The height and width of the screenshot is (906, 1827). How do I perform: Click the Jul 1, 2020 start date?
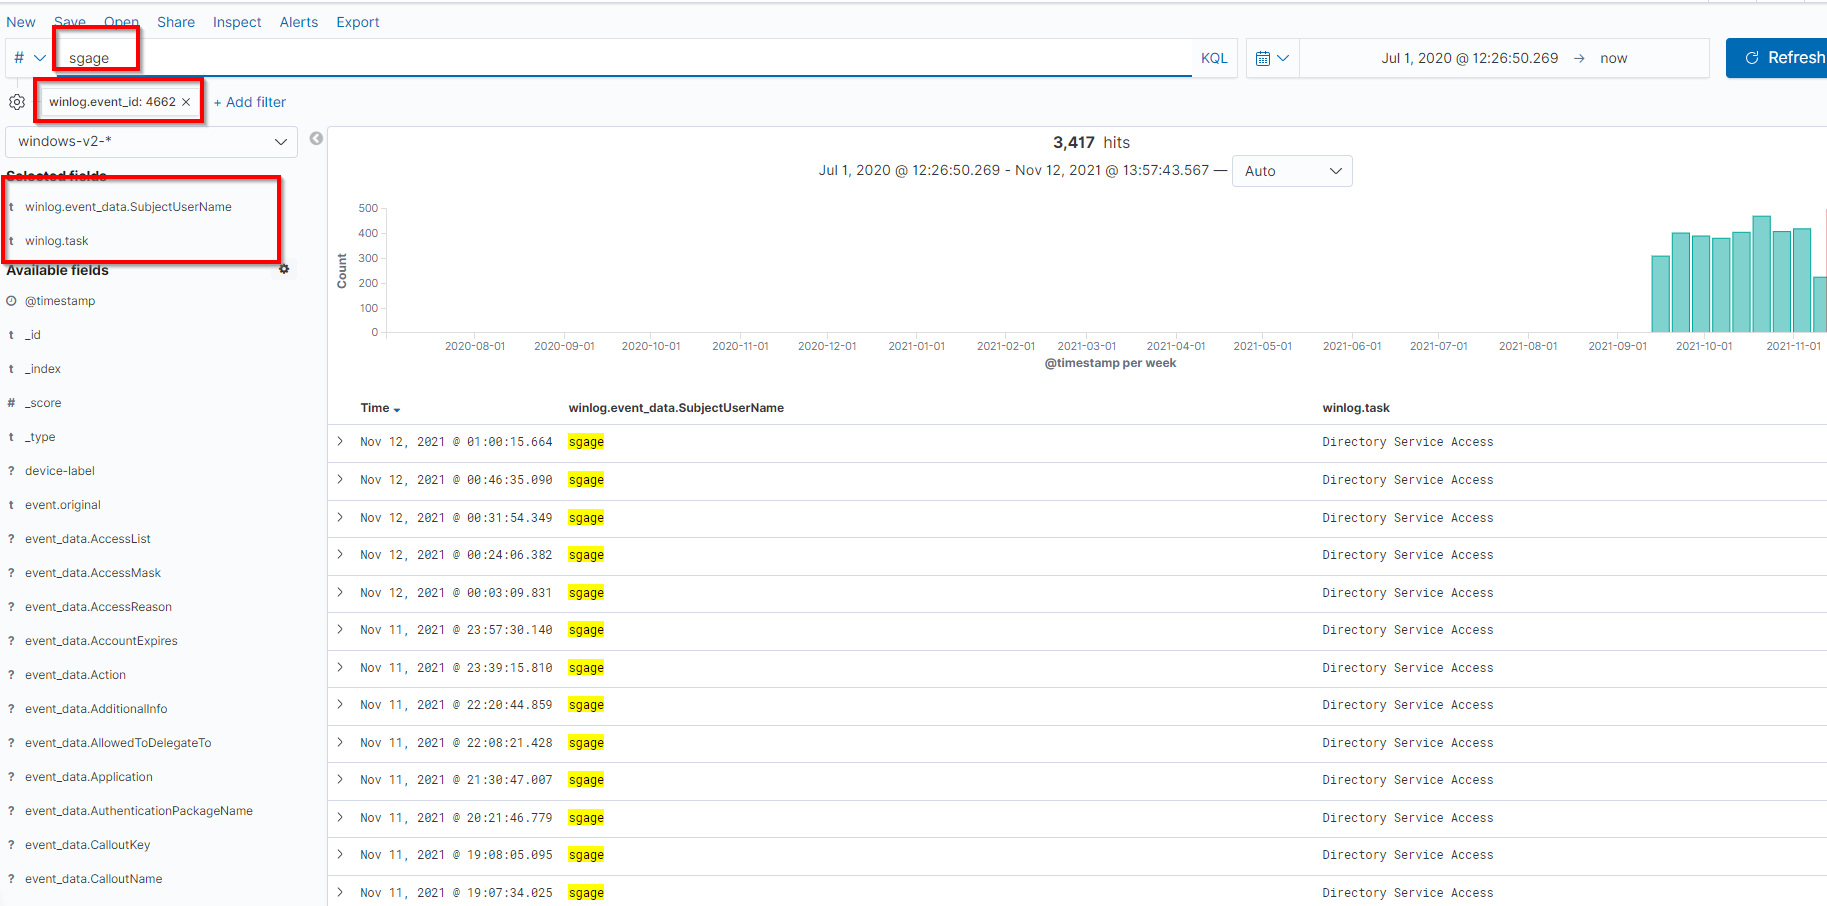click(1469, 58)
